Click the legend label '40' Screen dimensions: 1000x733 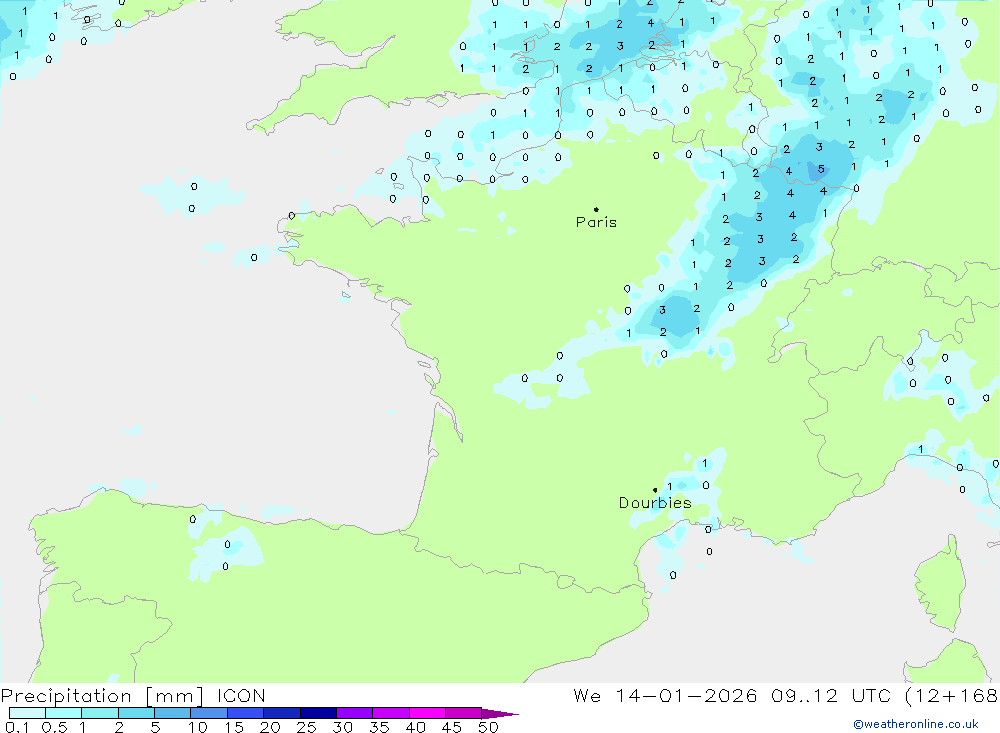[416, 727]
